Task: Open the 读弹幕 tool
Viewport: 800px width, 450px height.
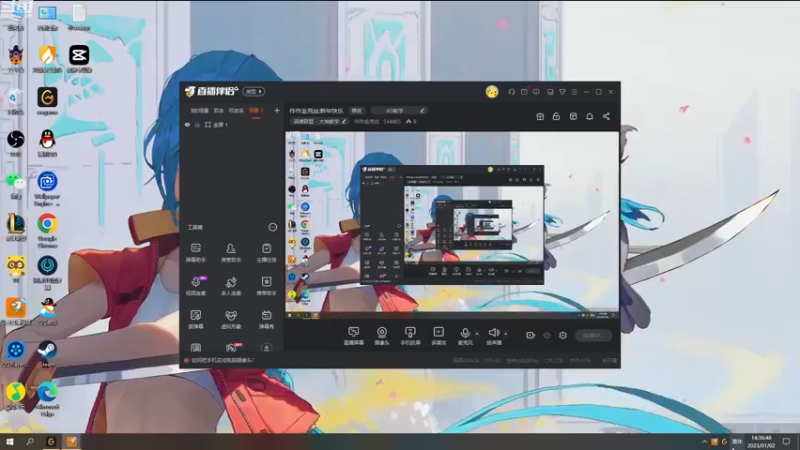Action: click(x=195, y=319)
